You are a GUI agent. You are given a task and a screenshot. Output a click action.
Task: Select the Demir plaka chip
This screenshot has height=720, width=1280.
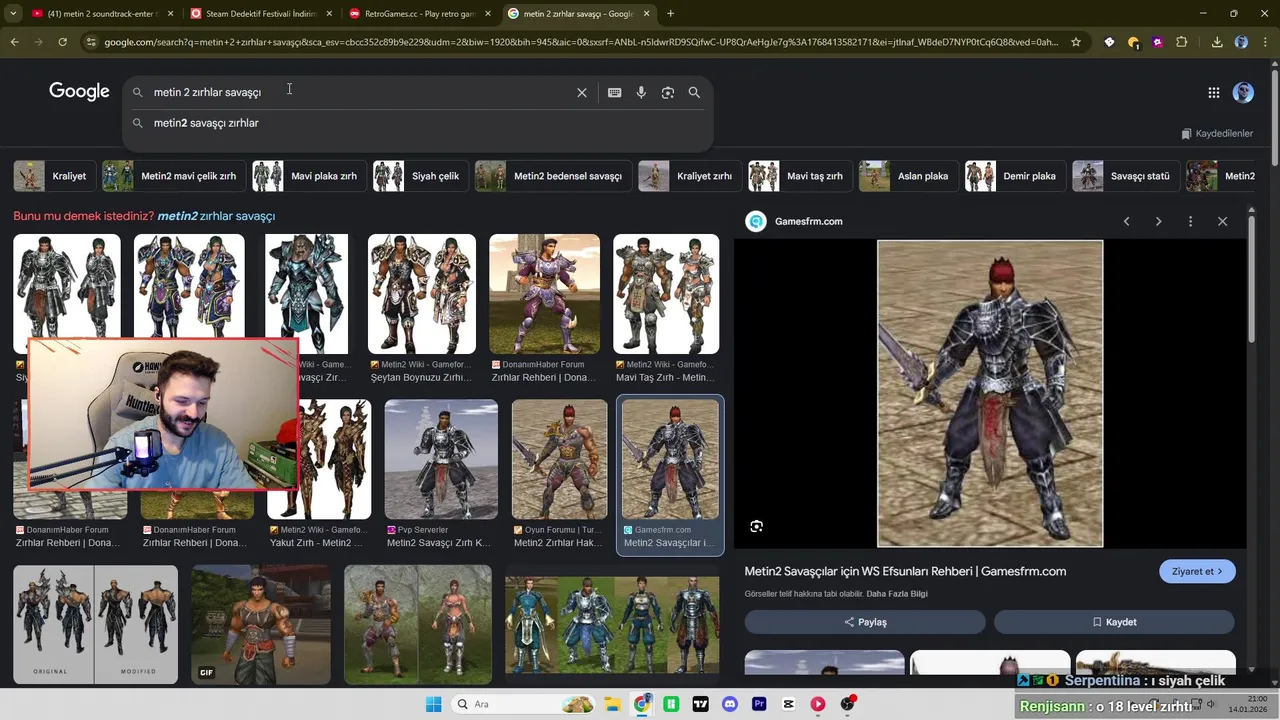pos(1013,176)
